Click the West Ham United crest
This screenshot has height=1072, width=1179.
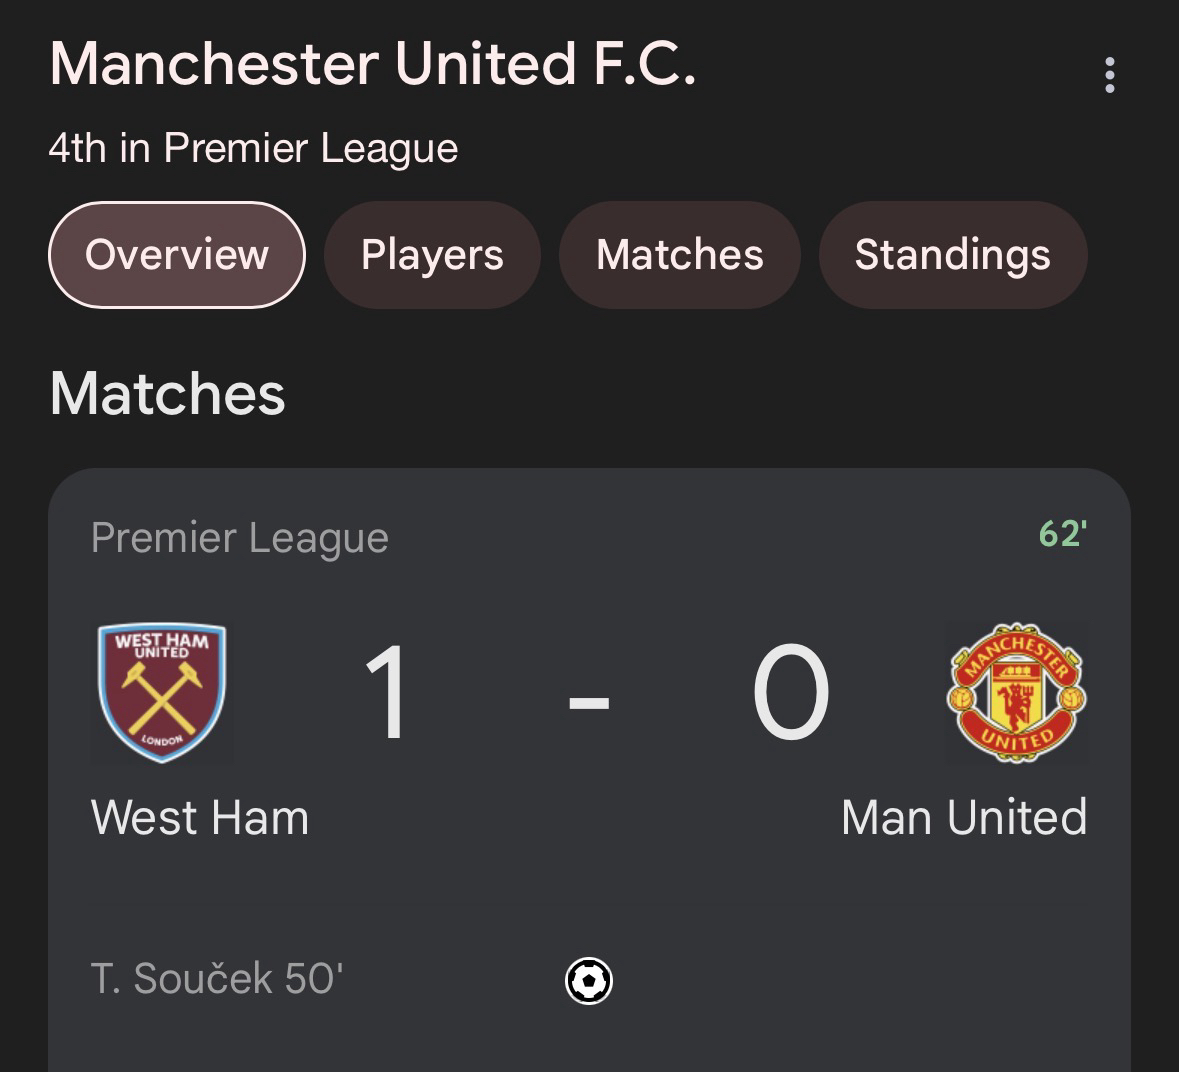tap(162, 692)
